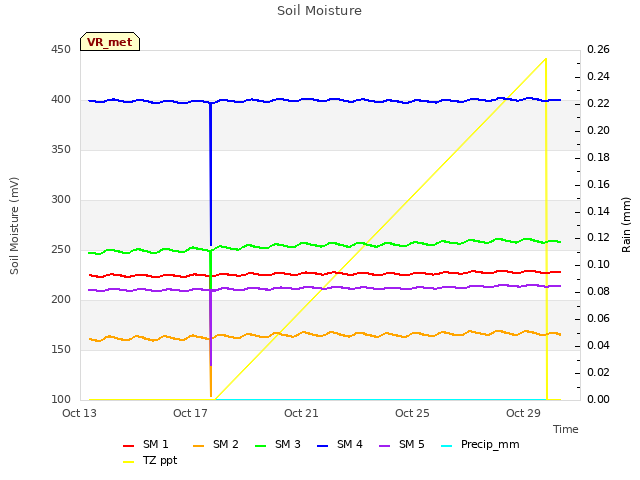Toggle the SM 5 legend entry
The image size is (640, 480).
pos(402,444)
